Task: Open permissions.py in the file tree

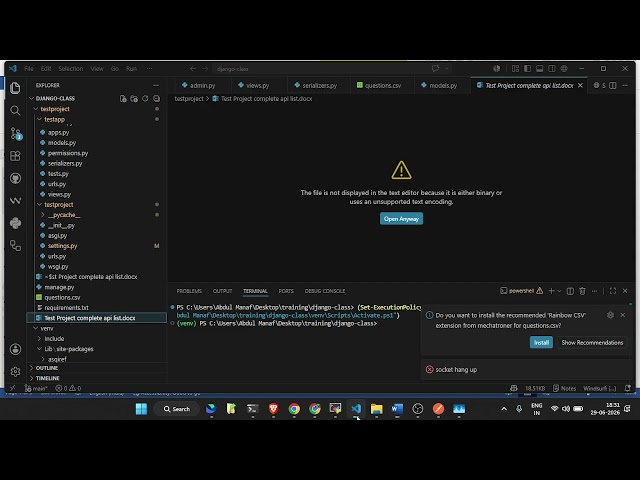Action: pos(67,153)
